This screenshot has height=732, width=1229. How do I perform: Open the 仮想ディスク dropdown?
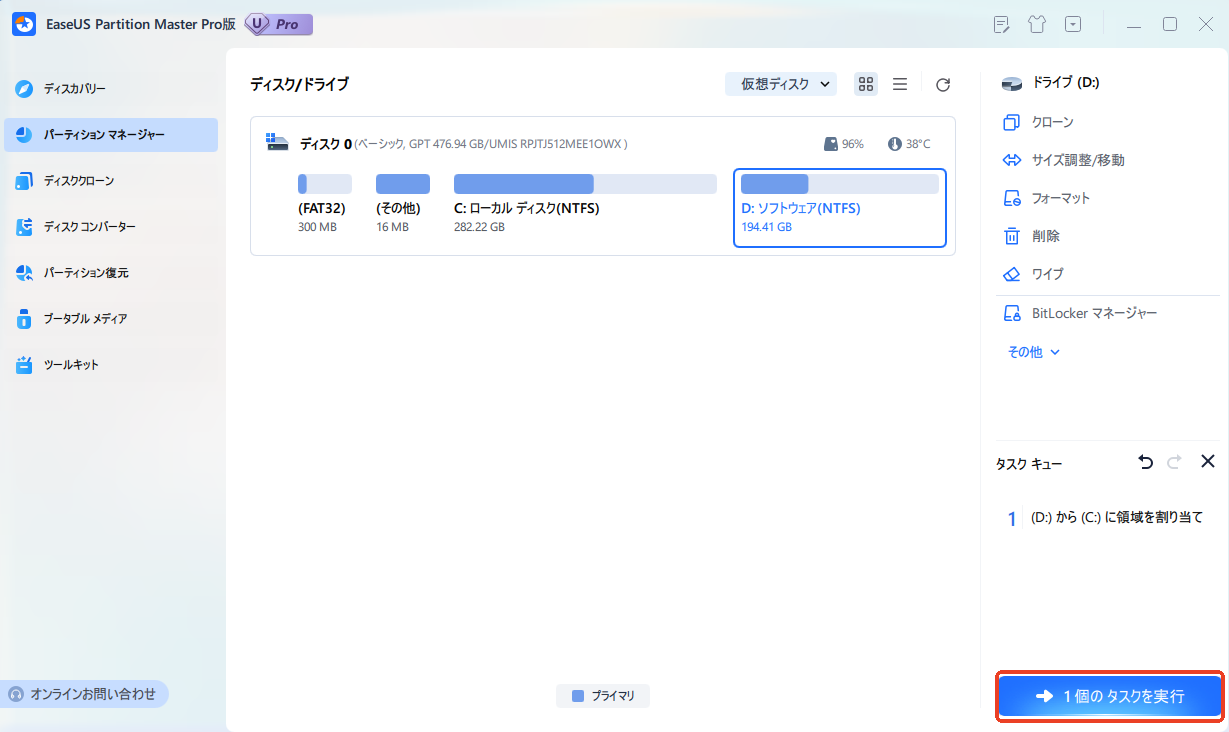(x=780, y=84)
